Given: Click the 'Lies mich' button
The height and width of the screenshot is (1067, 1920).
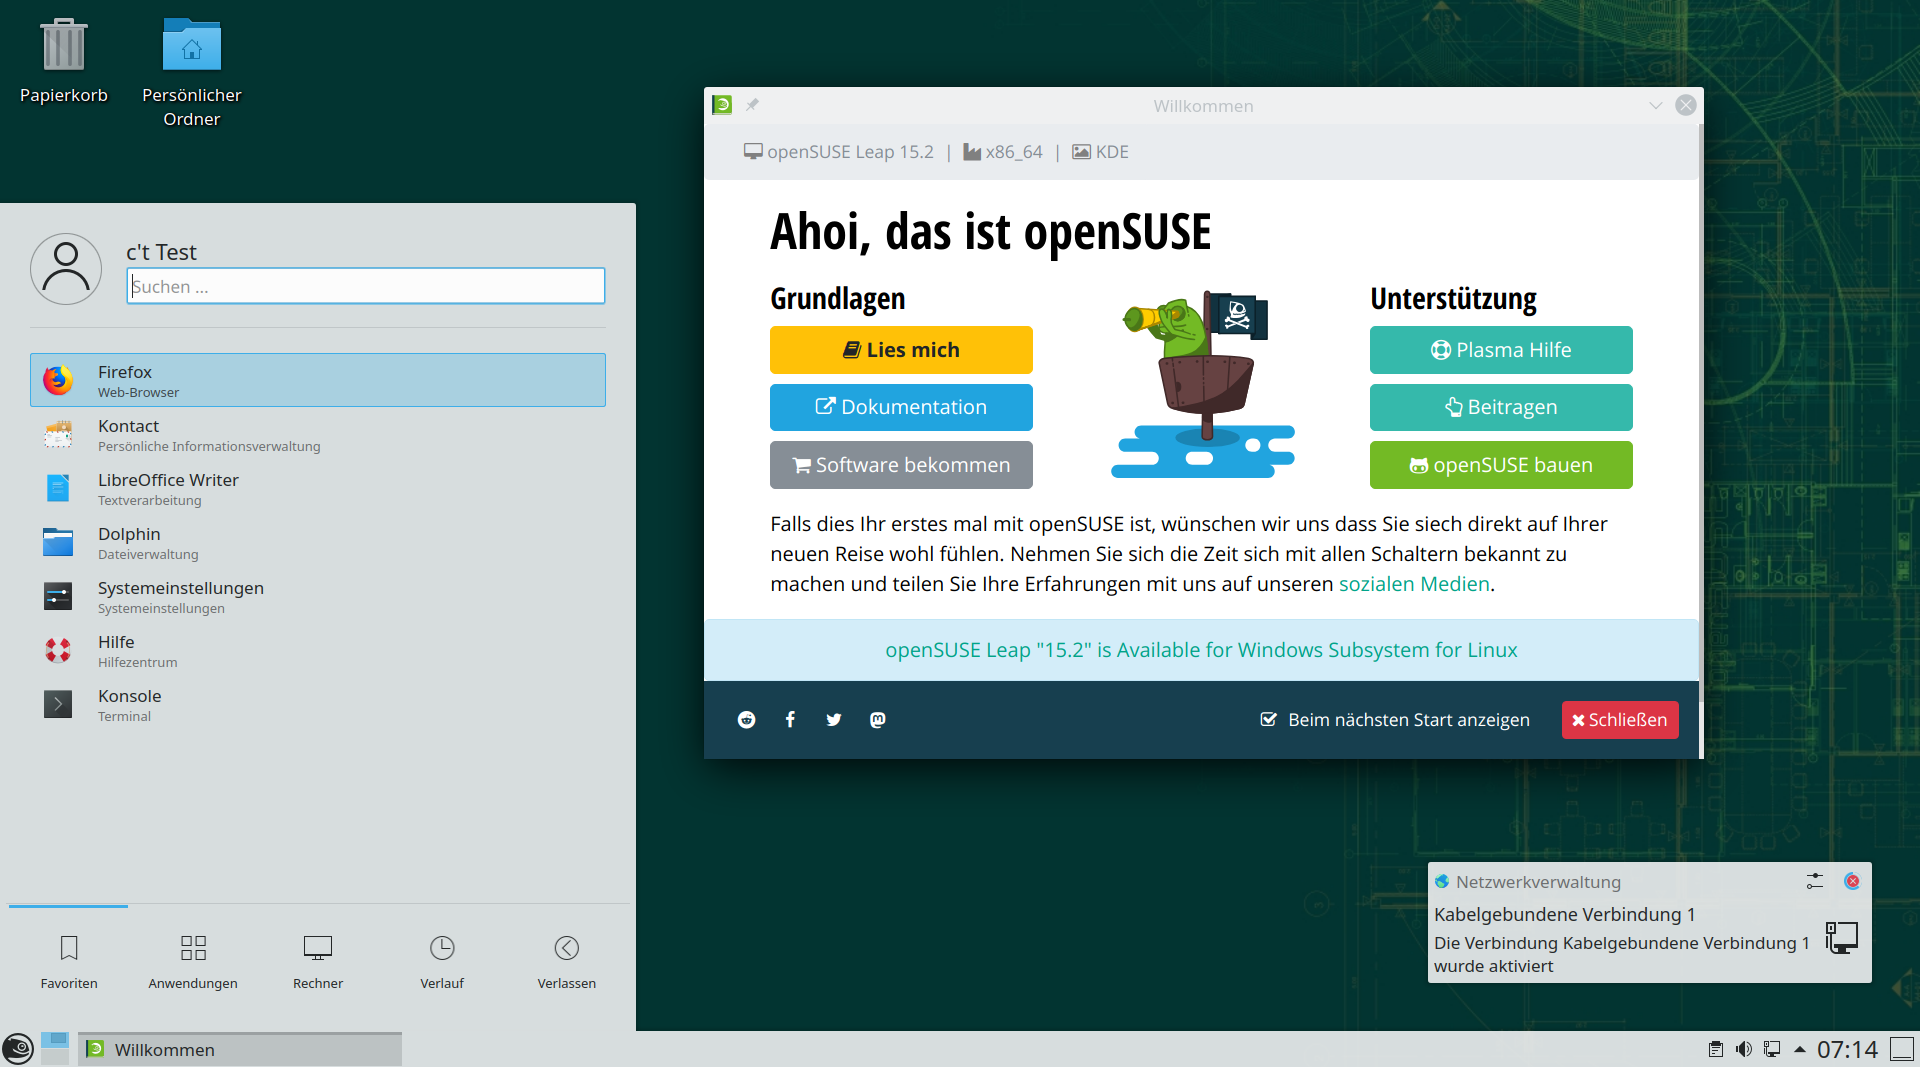Looking at the screenshot, I should pos(901,350).
